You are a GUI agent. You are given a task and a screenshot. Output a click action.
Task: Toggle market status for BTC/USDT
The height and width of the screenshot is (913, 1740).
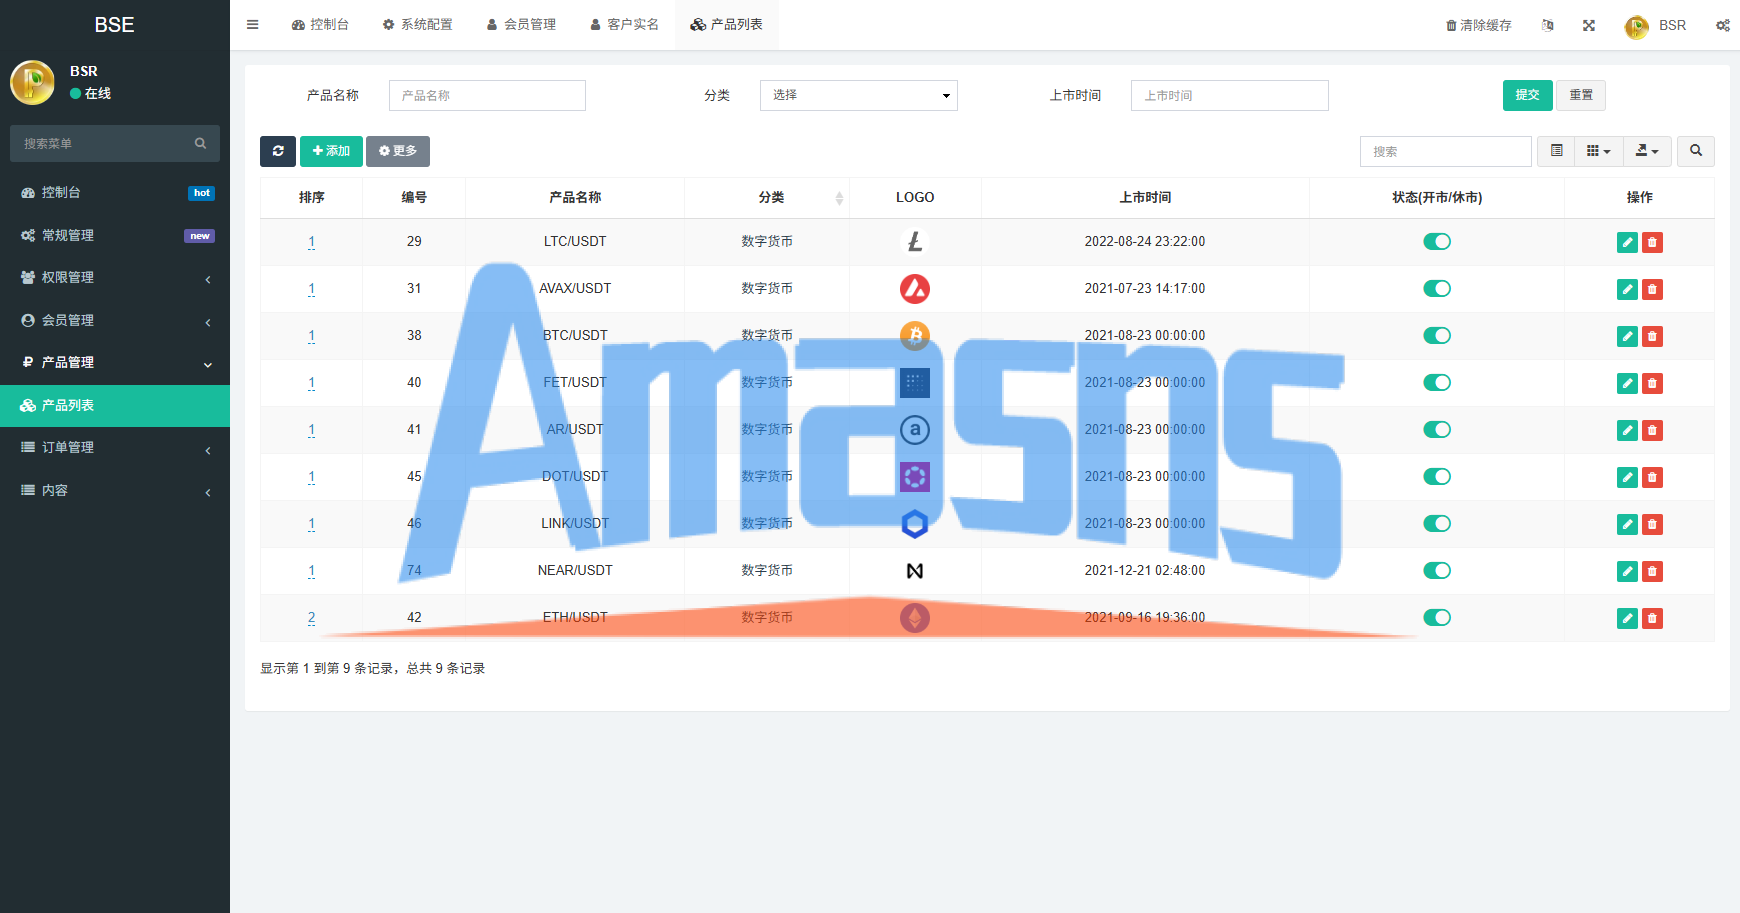click(x=1437, y=335)
